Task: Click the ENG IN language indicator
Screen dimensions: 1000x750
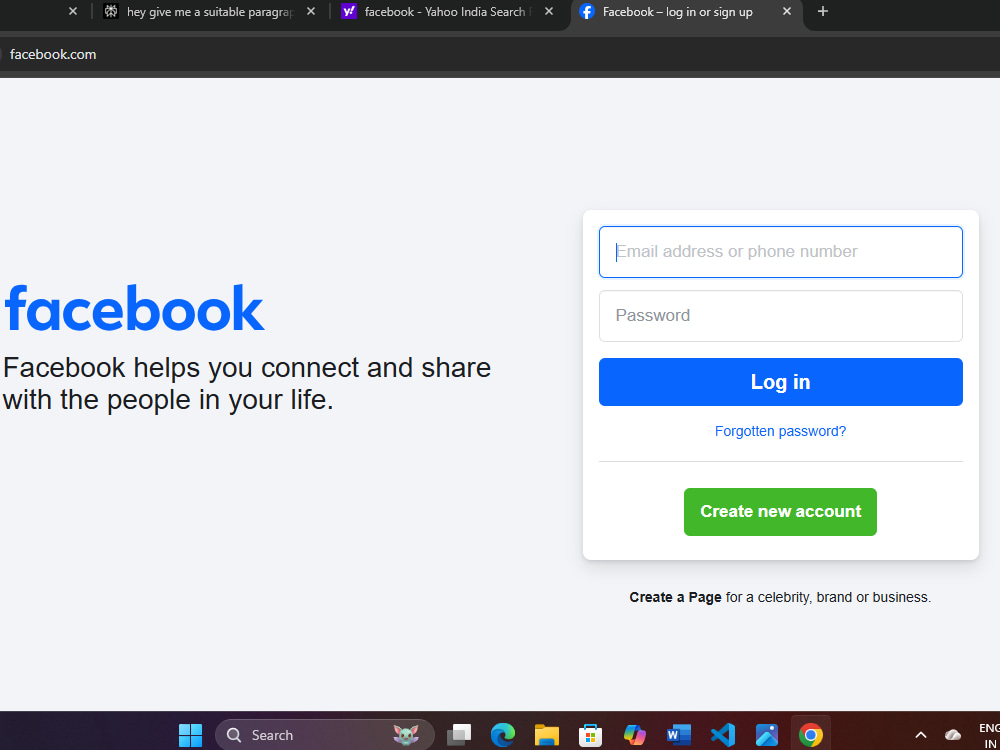Action: [x=989, y=735]
